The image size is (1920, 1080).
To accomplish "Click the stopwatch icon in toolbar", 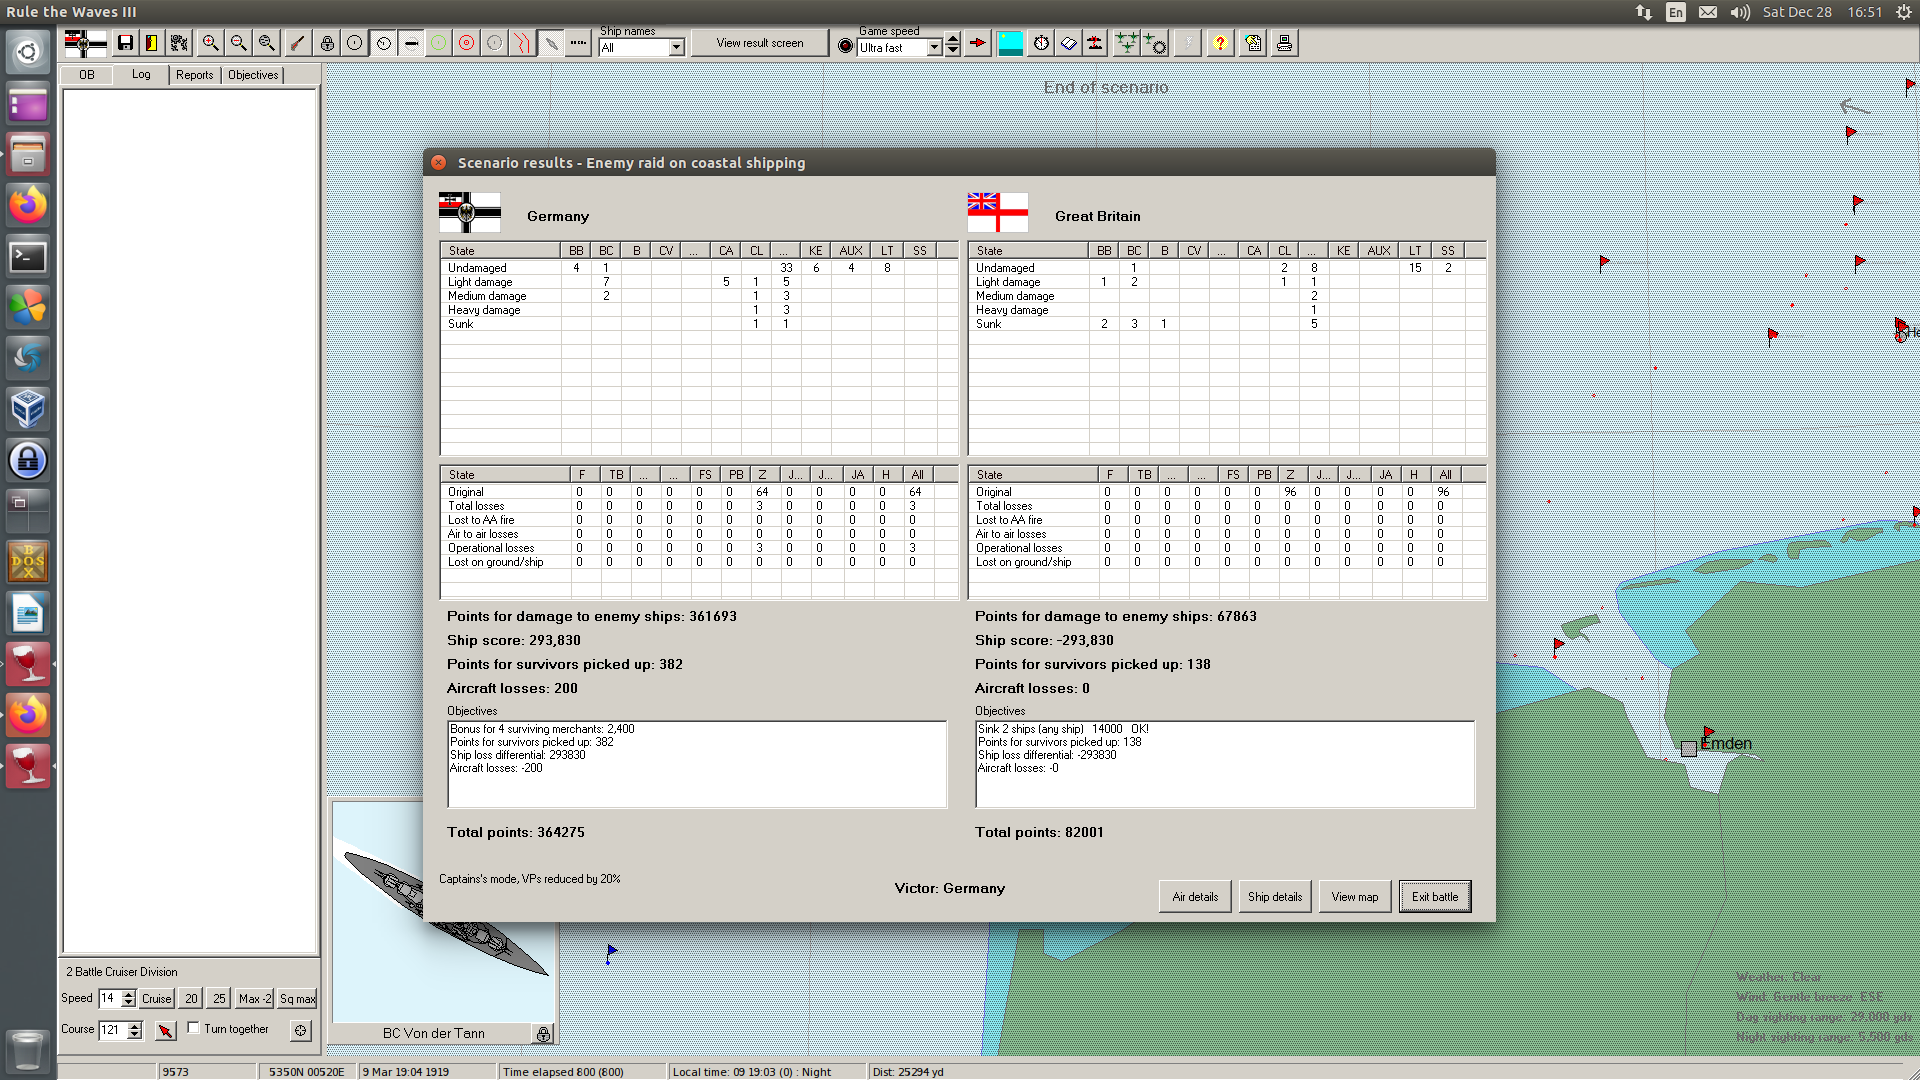I will [x=1041, y=43].
